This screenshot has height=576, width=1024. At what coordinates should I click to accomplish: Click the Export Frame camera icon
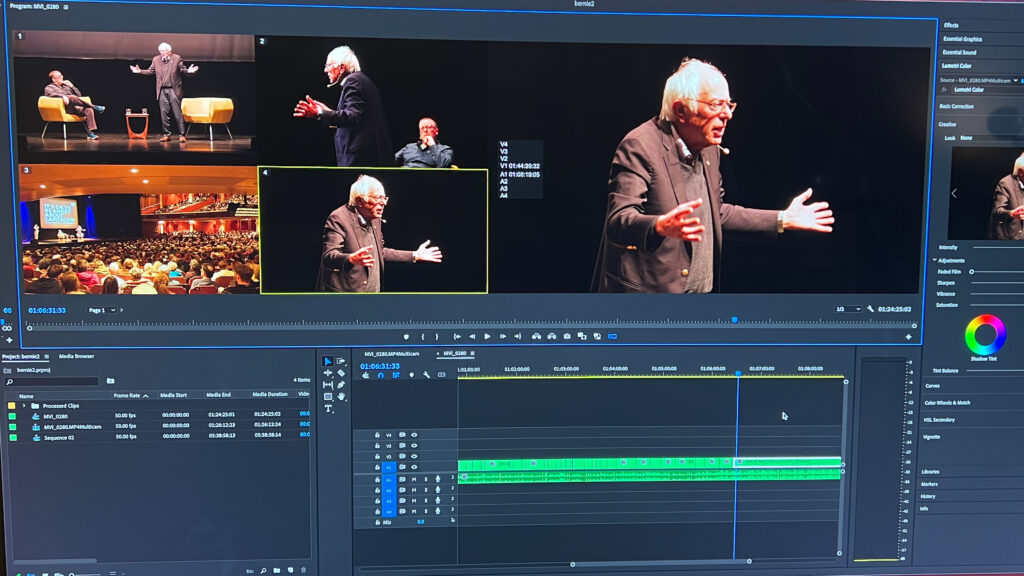pyautogui.click(x=565, y=335)
